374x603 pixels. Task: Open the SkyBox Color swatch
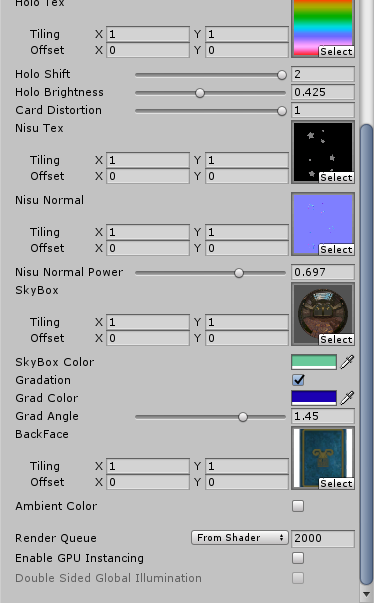(x=314, y=362)
